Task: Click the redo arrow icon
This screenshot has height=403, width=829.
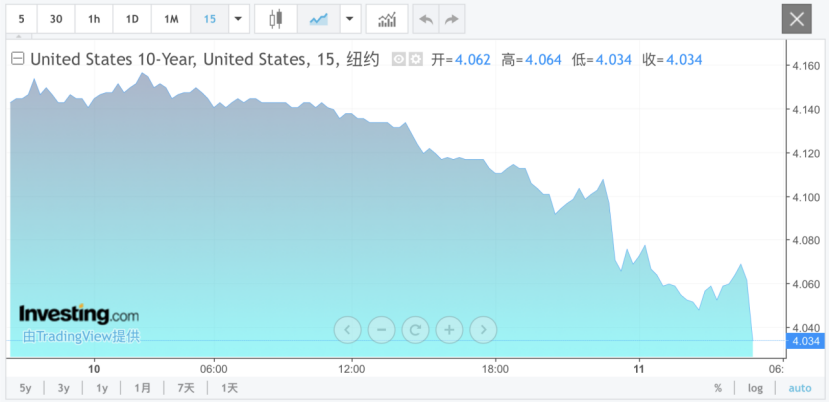Action: pos(452,19)
